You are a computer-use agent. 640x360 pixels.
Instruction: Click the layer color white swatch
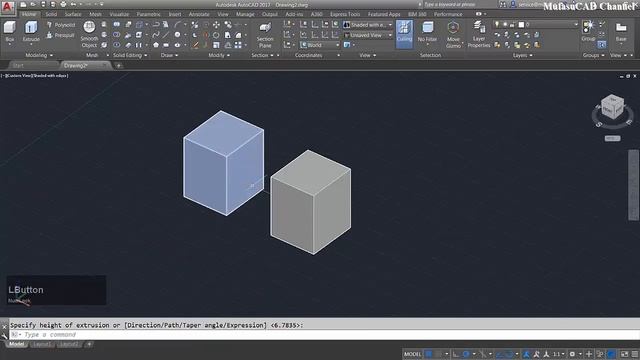(521, 24)
